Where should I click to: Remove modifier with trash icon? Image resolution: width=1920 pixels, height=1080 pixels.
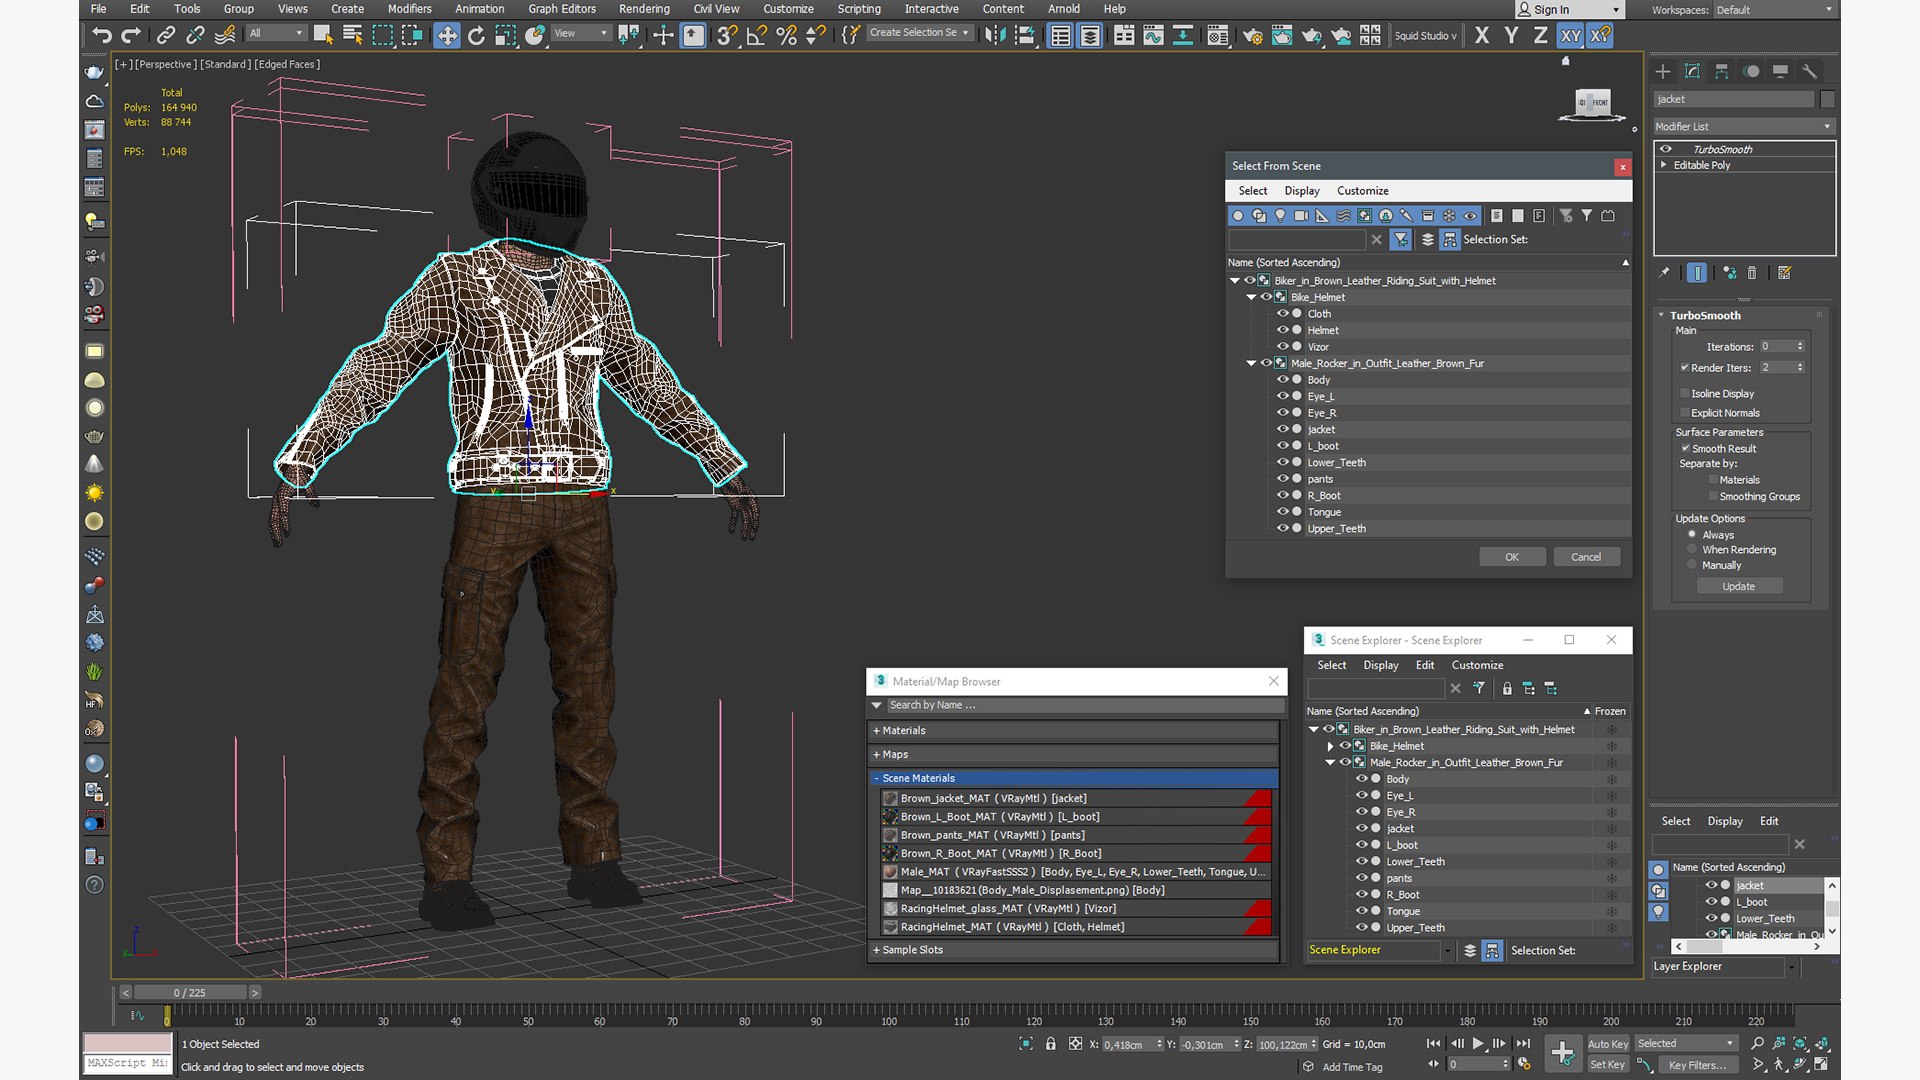(x=1752, y=272)
